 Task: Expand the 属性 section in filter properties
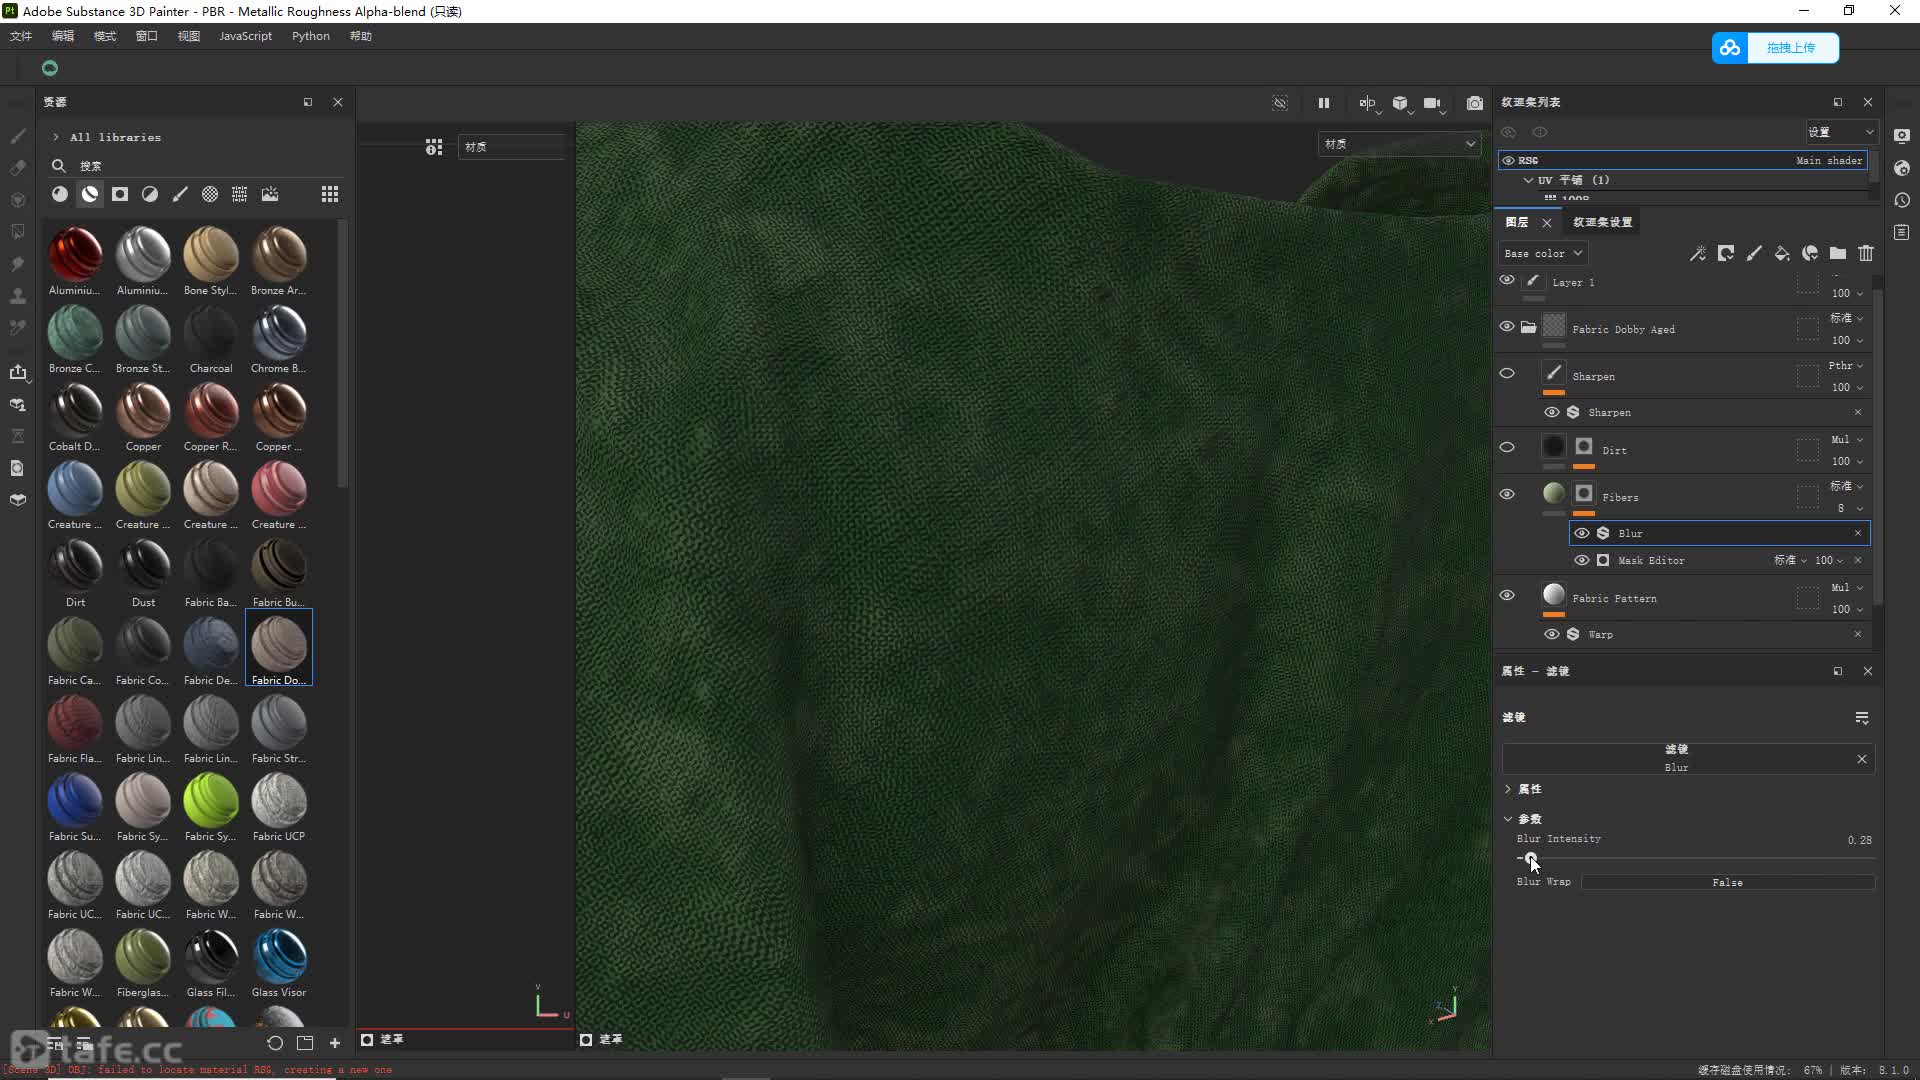click(1508, 789)
